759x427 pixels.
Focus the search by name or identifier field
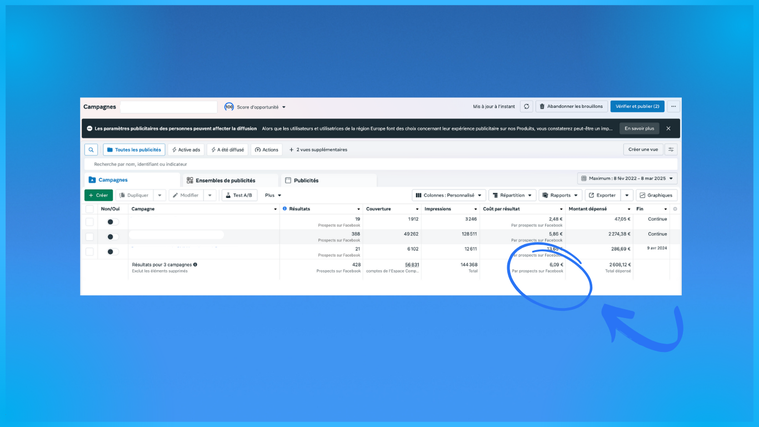pos(381,164)
